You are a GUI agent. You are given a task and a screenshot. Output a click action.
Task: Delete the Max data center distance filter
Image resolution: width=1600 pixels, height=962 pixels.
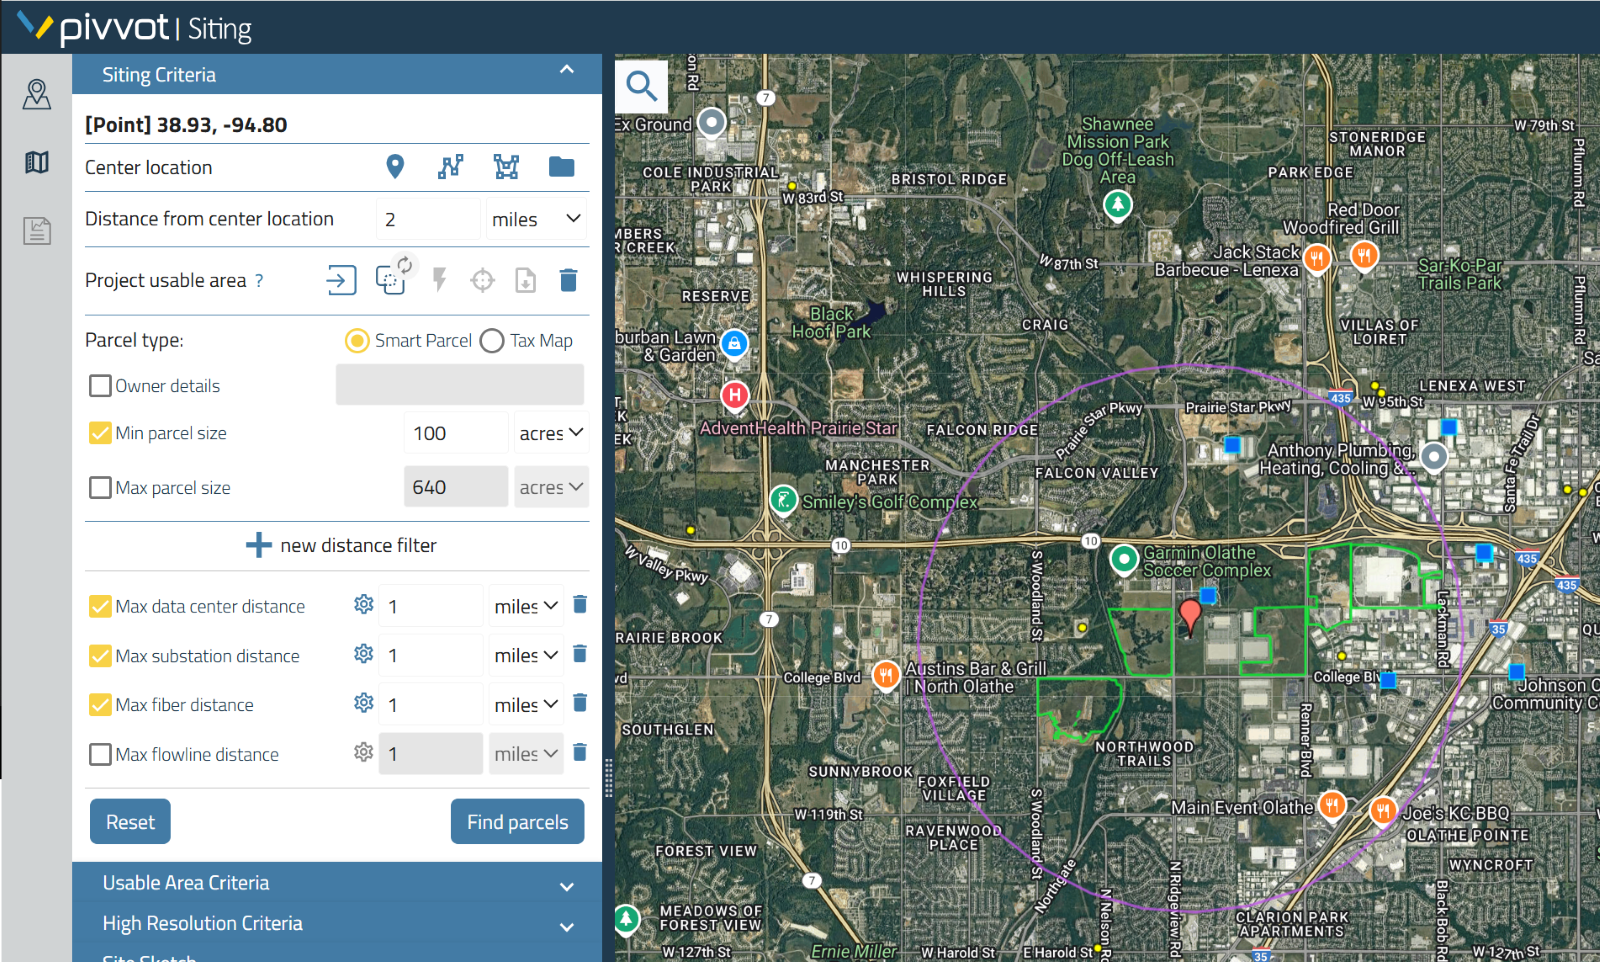(x=580, y=604)
